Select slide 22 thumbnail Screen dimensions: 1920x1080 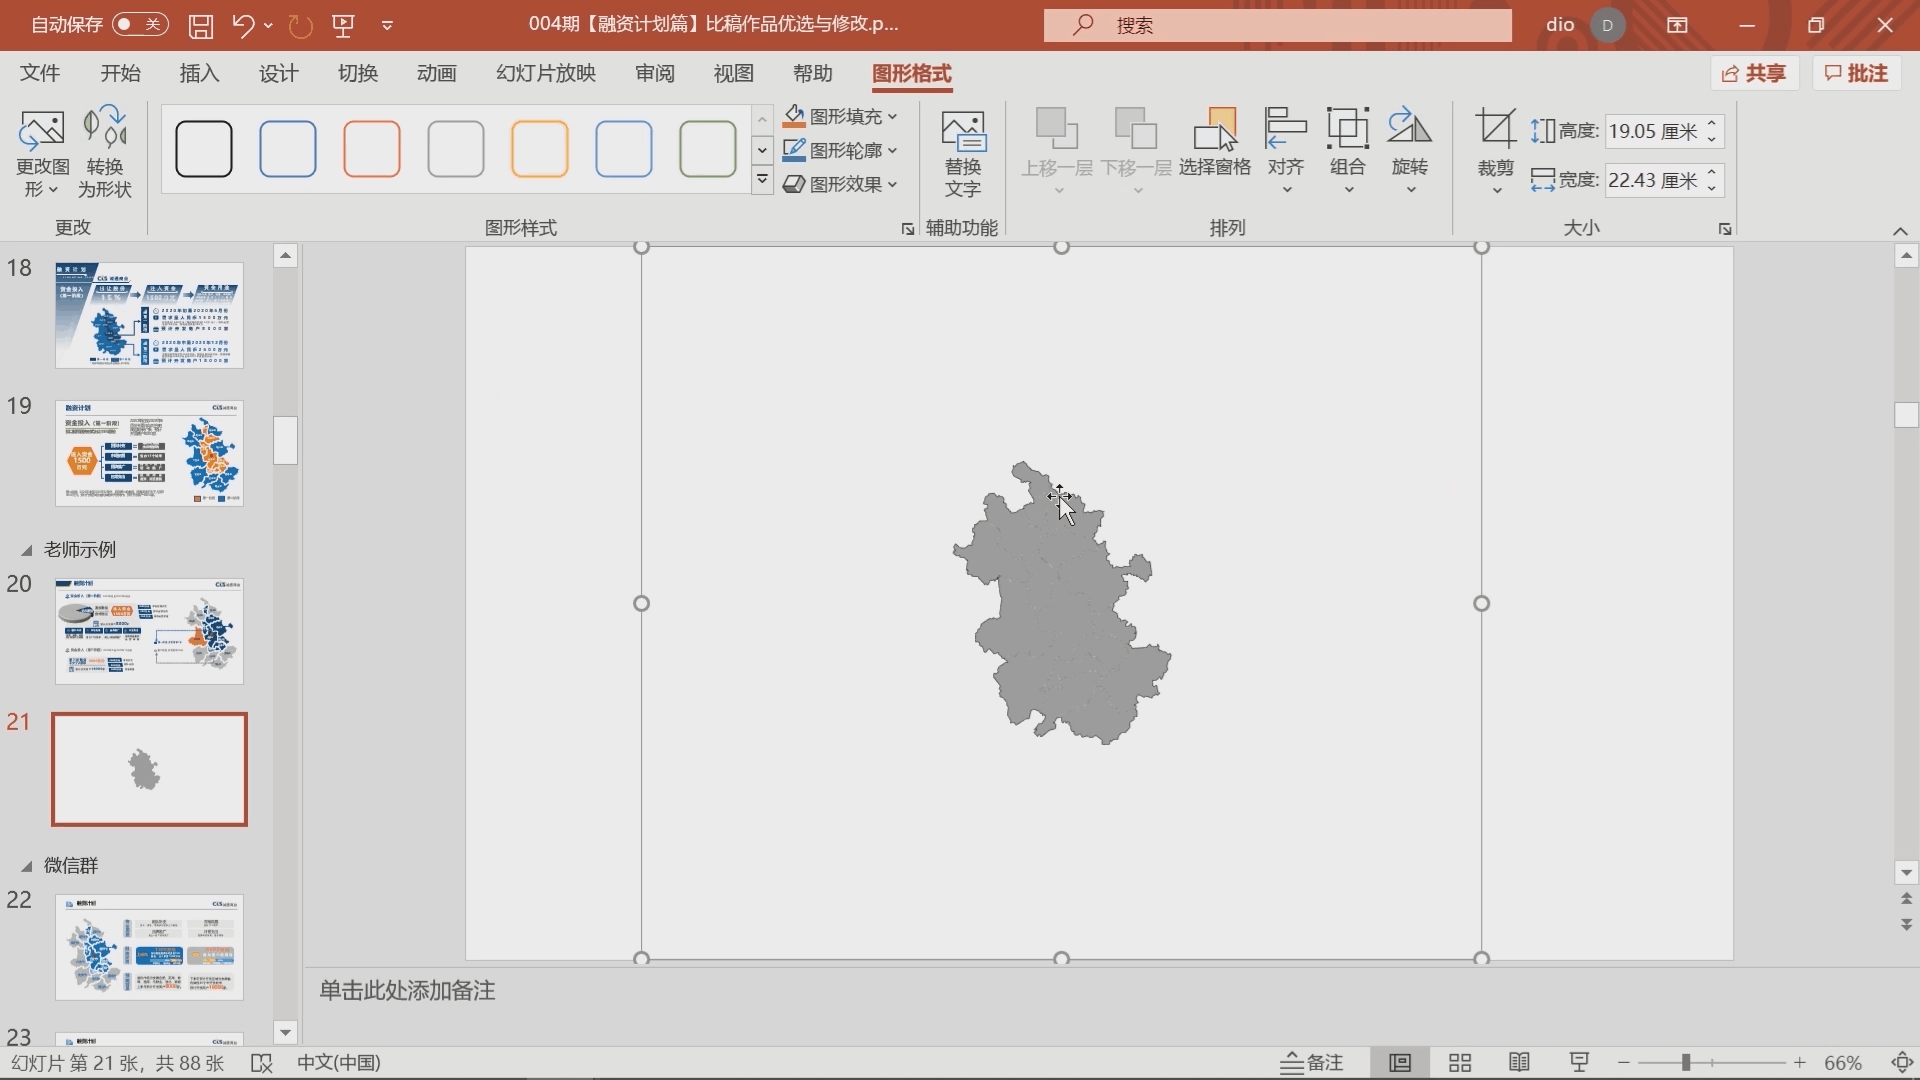click(149, 947)
